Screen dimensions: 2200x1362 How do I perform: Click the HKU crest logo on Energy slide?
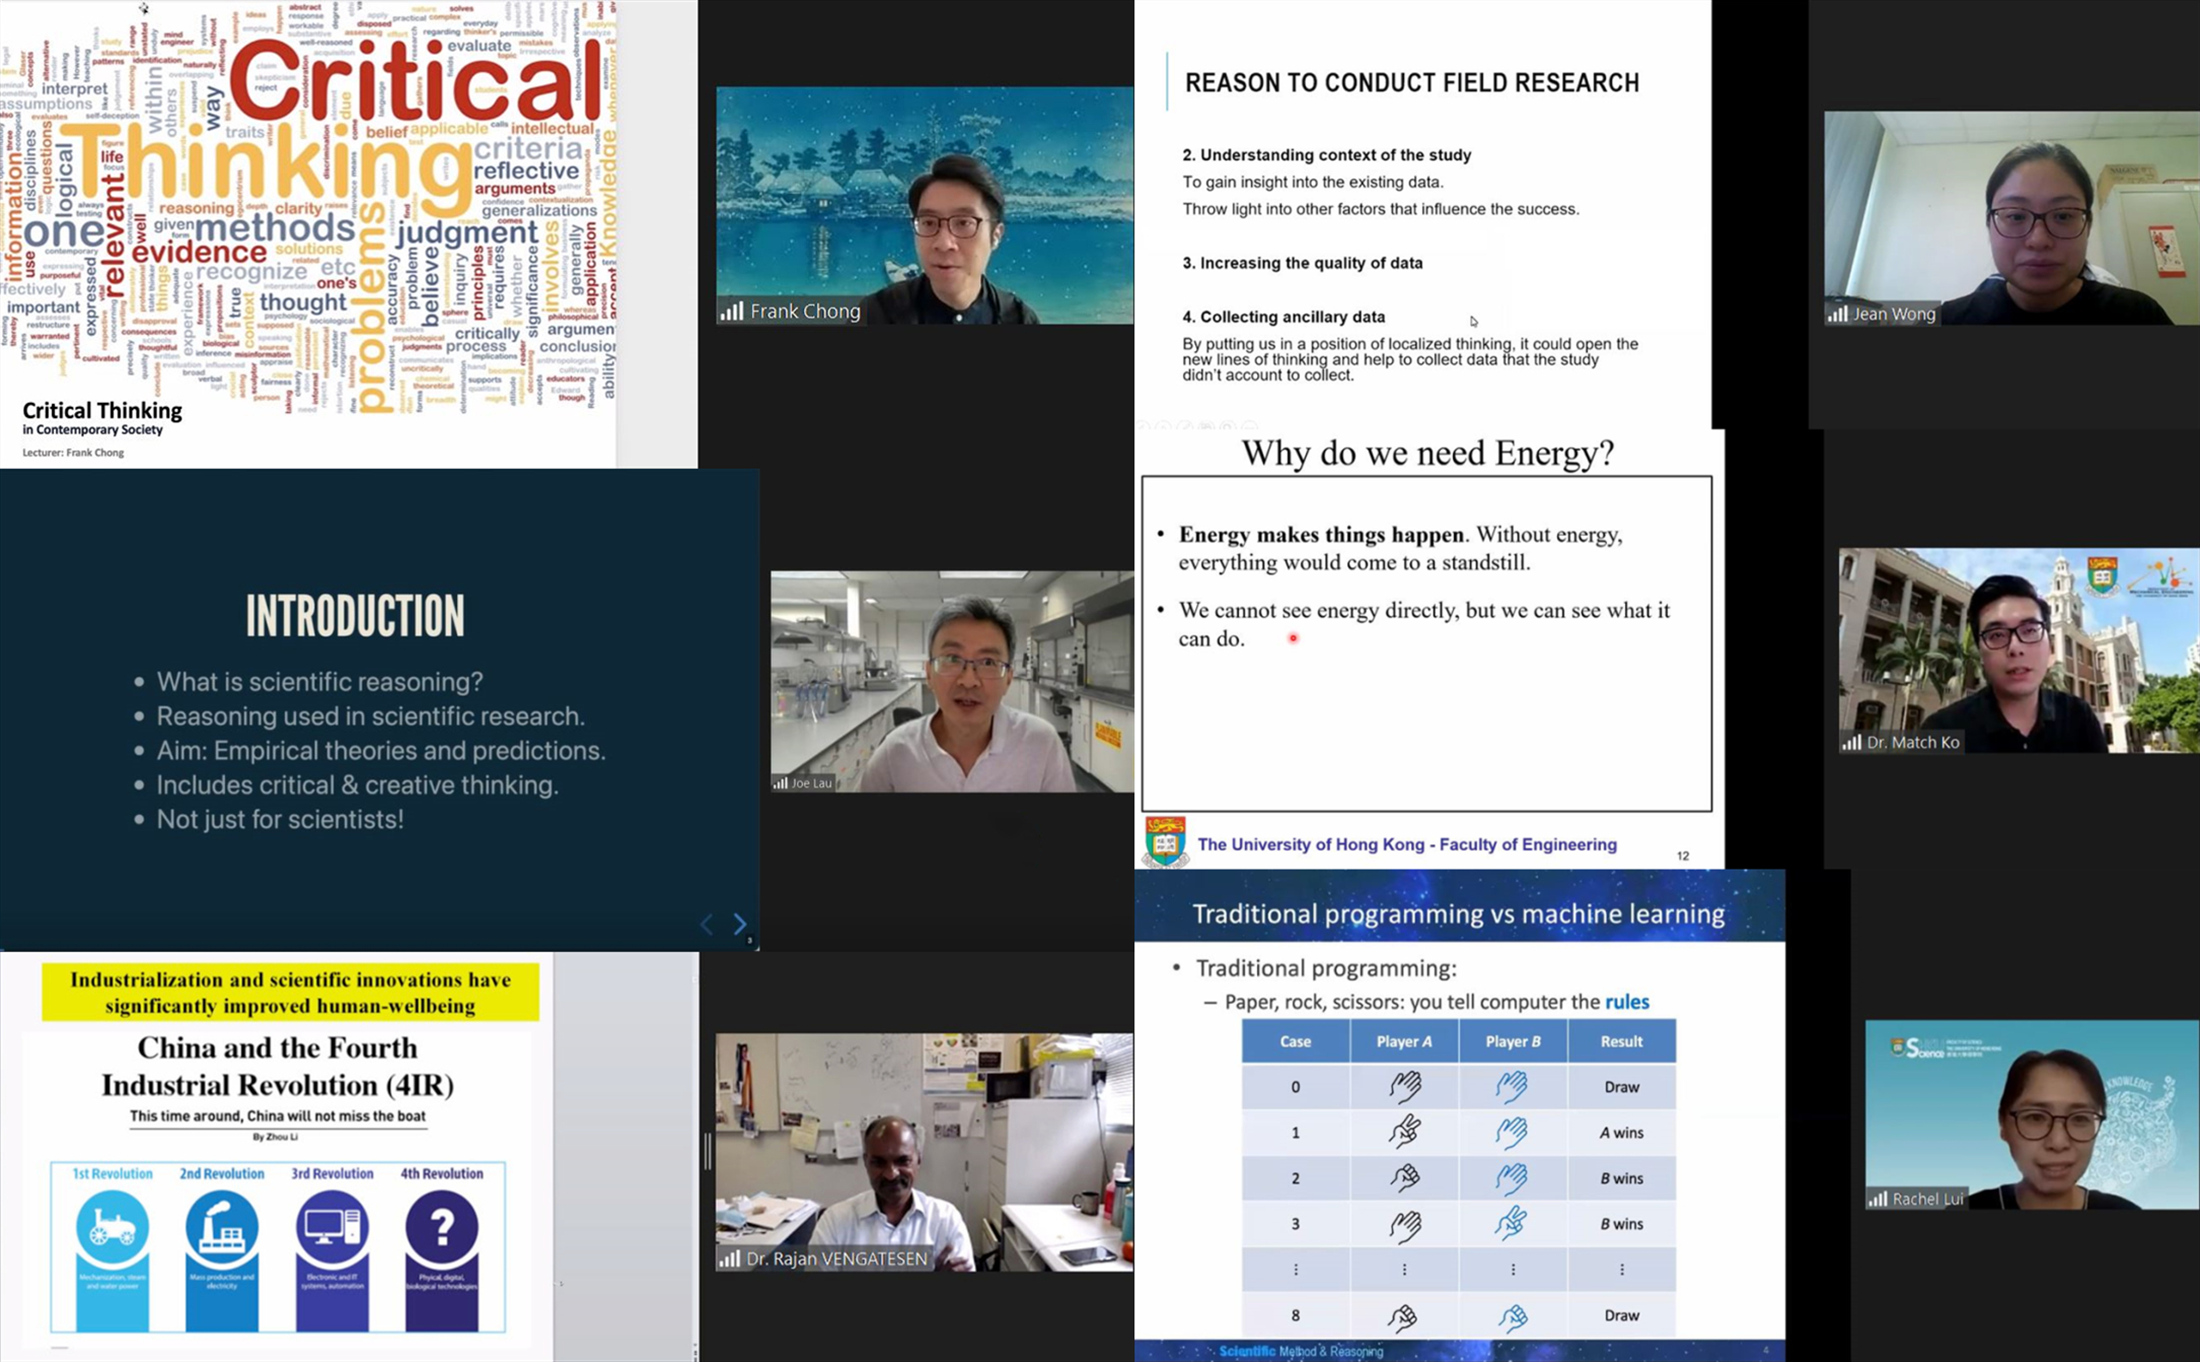coord(1165,841)
